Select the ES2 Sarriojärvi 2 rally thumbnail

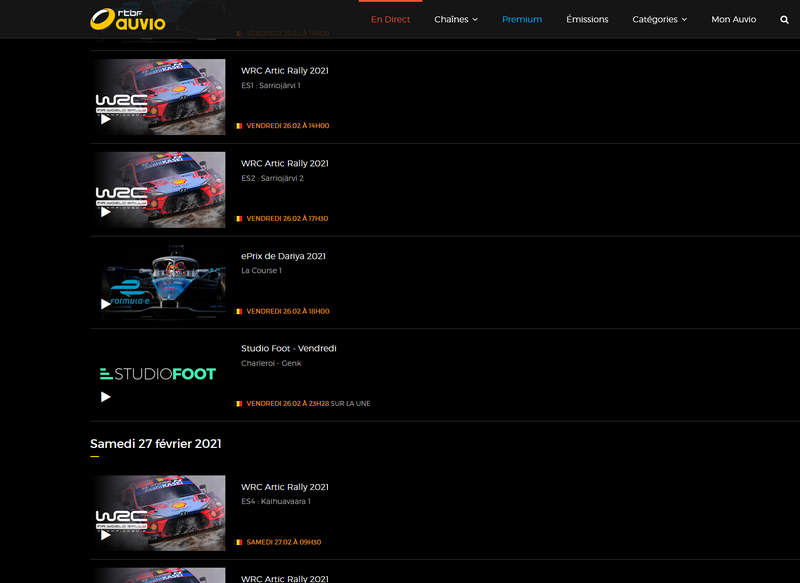click(x=159, y=190)
